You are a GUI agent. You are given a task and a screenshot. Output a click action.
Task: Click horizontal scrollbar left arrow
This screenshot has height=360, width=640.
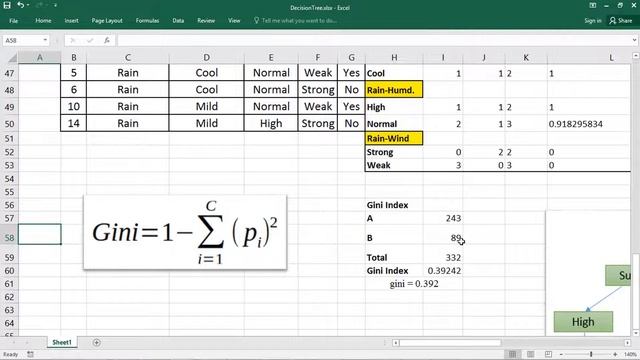tap(396, 343)
